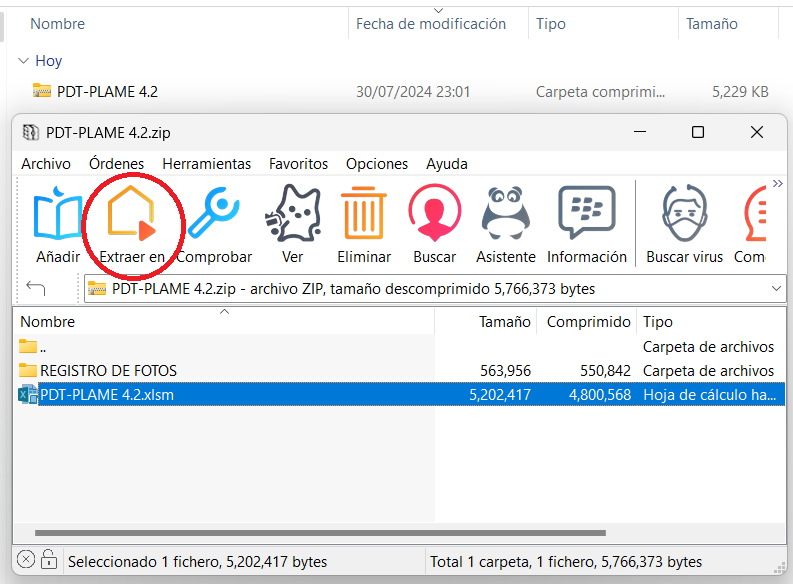This screenshot has width=793, height=584.
Task: Click the Excel file icon of PDT-PLAME 4.2.xlsm
Action: click(28, 394)
